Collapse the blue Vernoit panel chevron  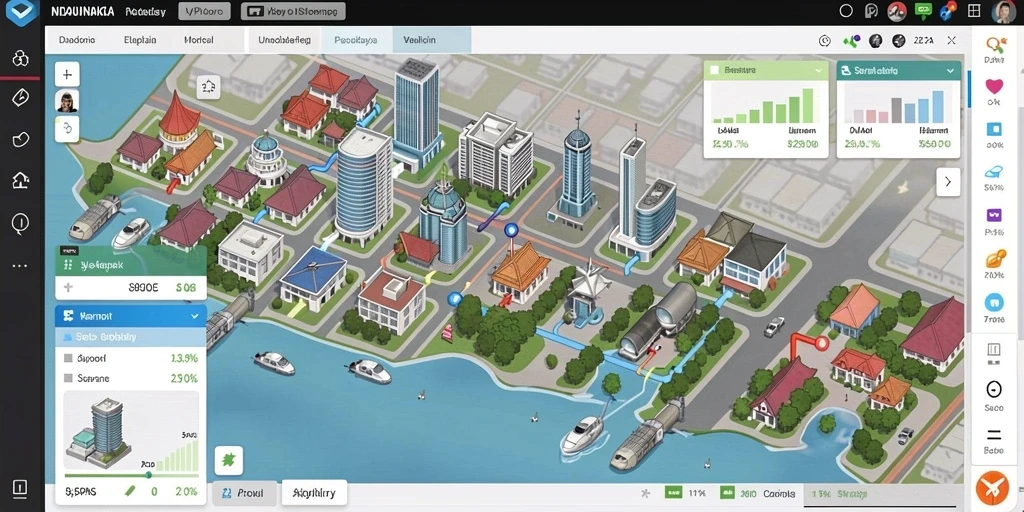coord(195,316)
